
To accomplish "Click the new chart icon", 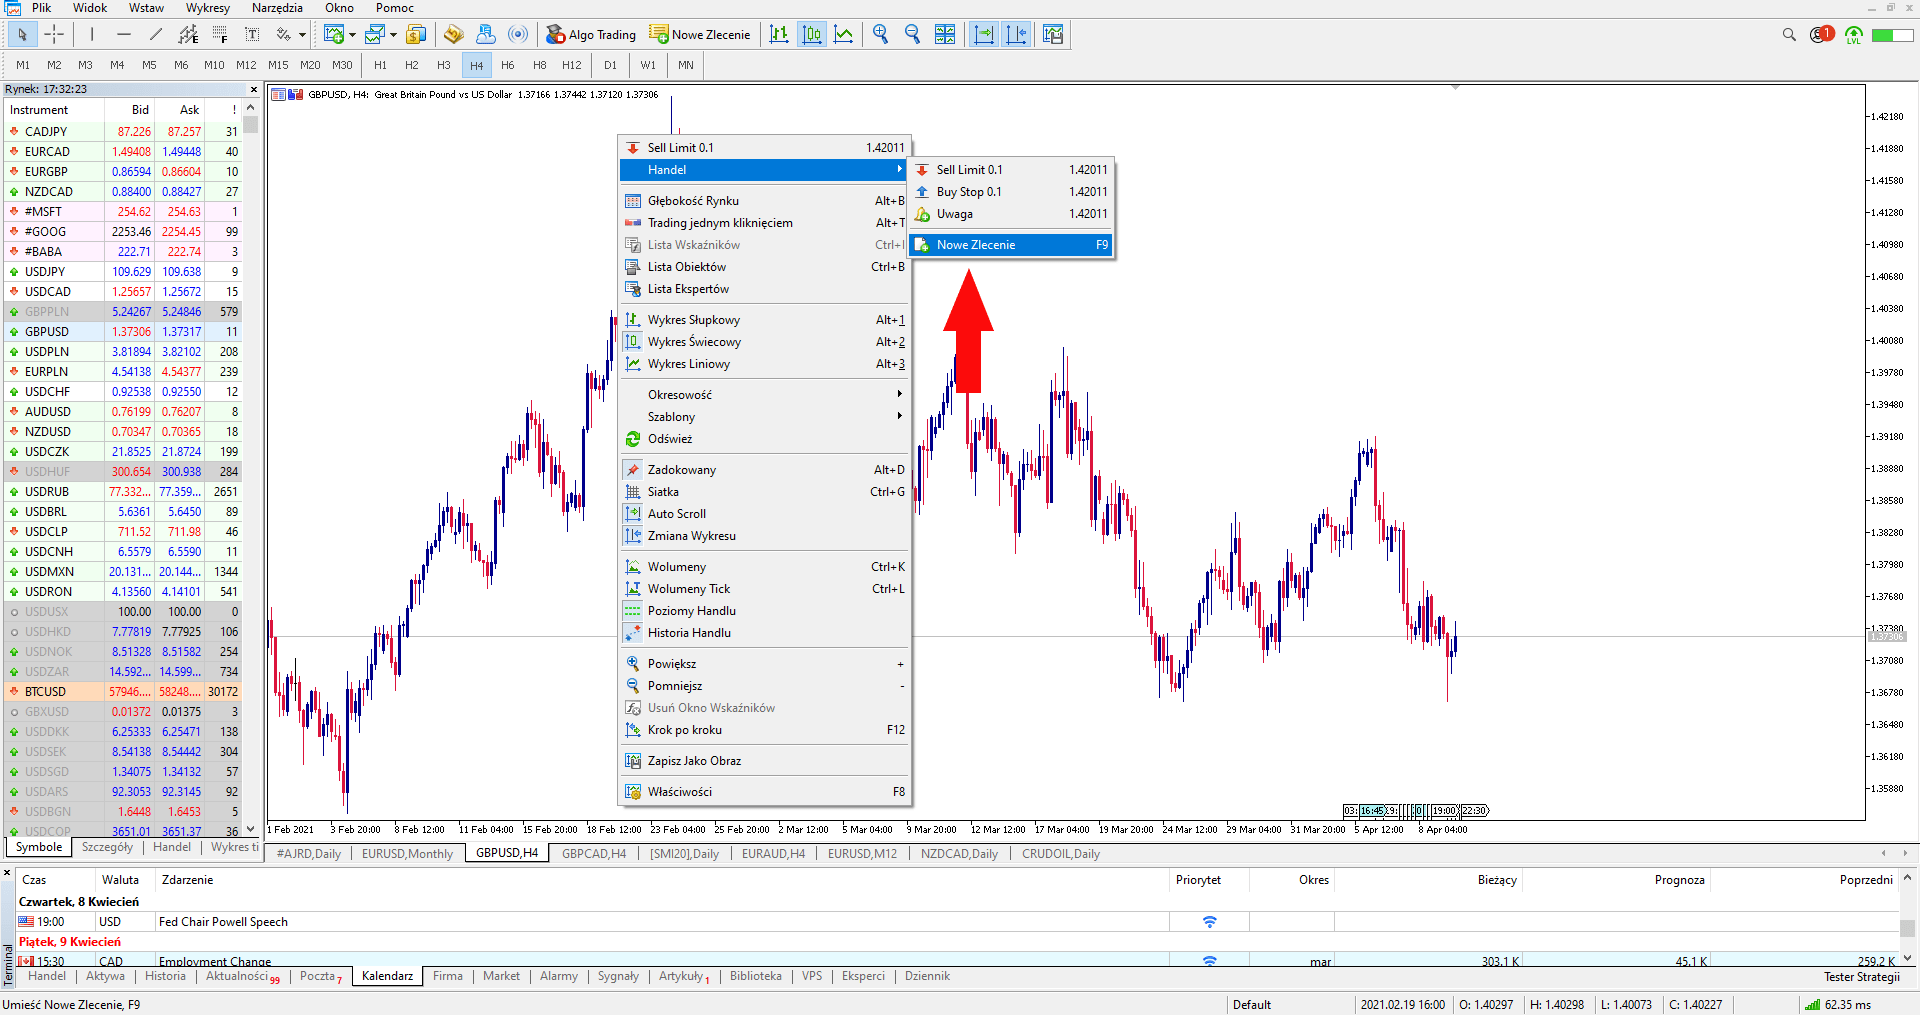I will 334,34.
